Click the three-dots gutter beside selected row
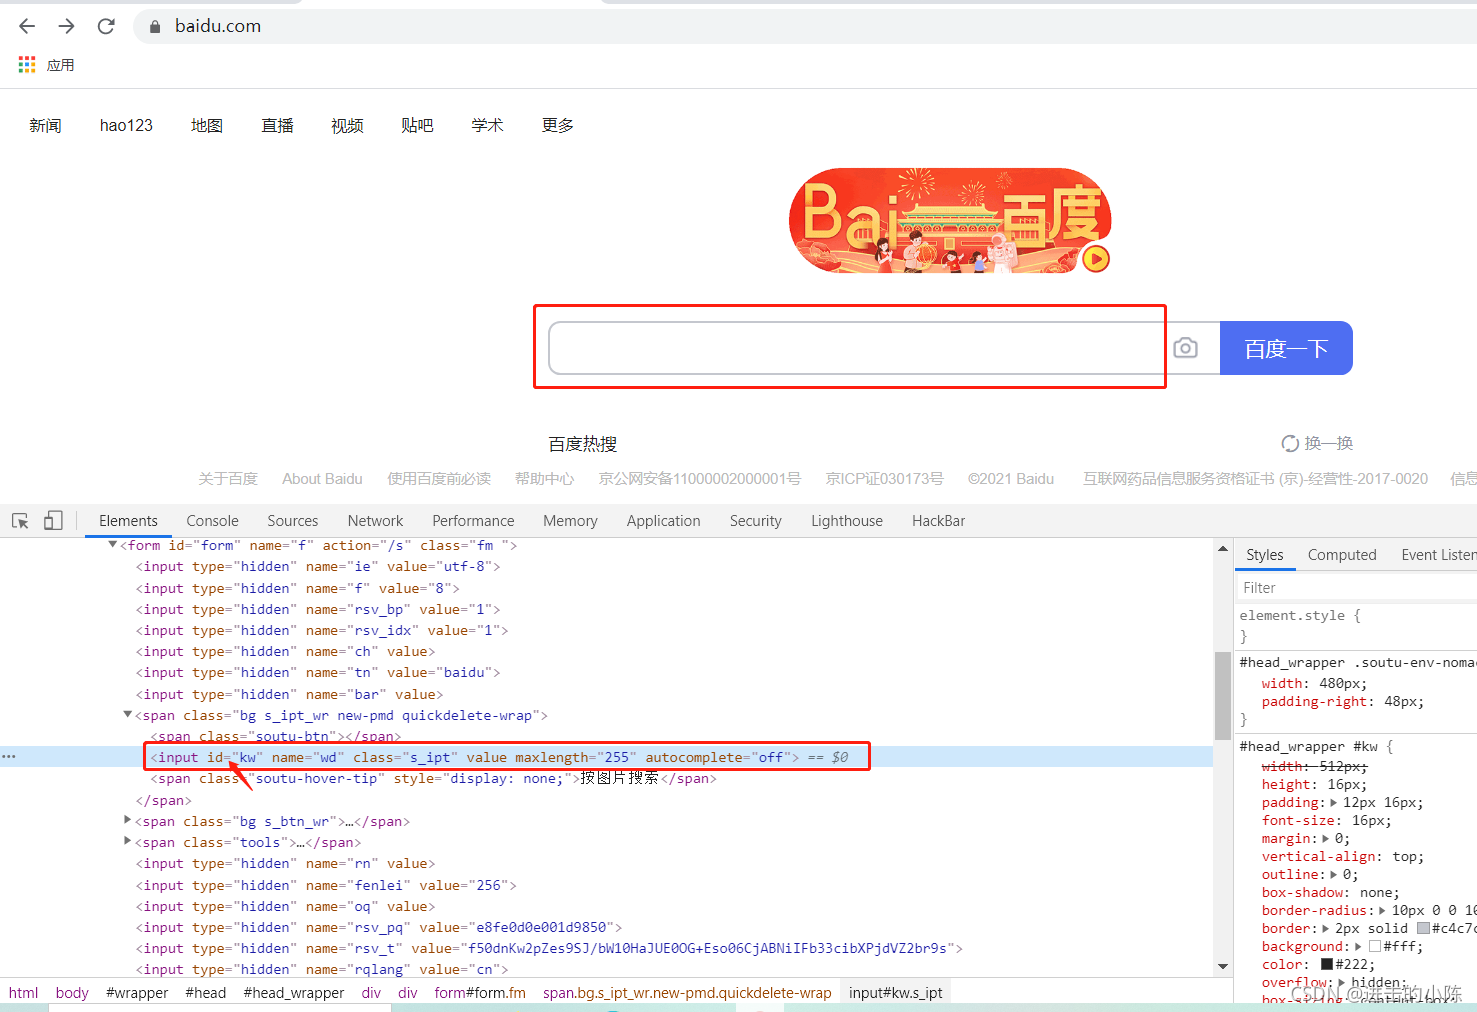 [9, 757]
